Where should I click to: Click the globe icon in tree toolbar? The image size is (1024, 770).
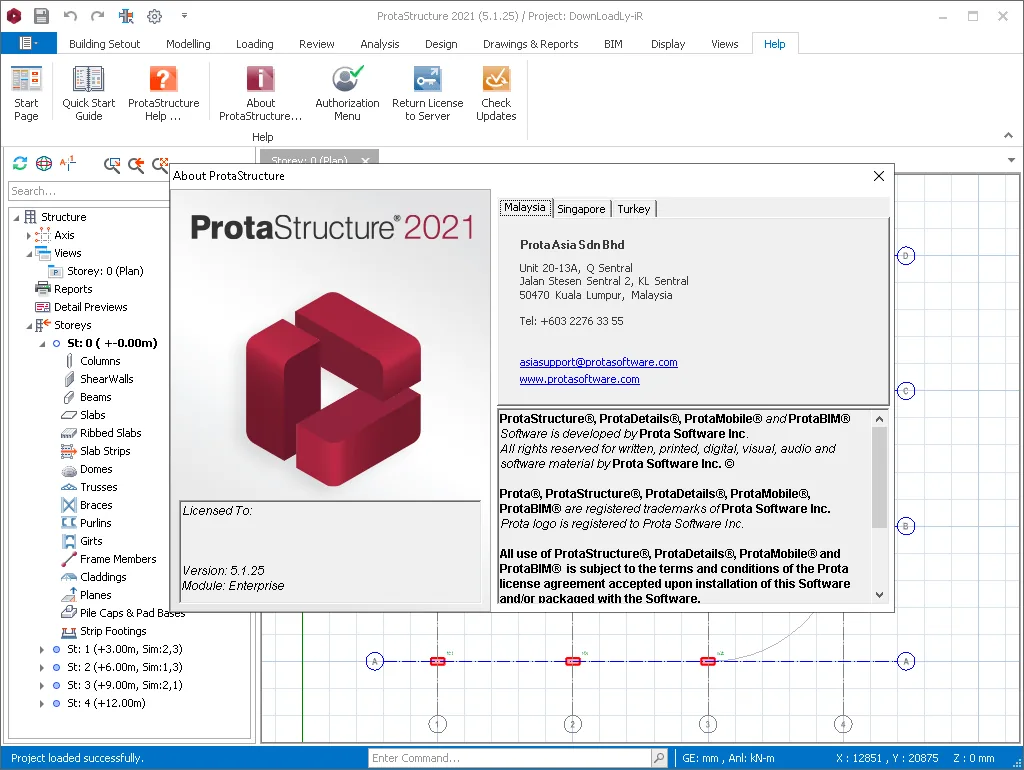(x=44, y=163)
